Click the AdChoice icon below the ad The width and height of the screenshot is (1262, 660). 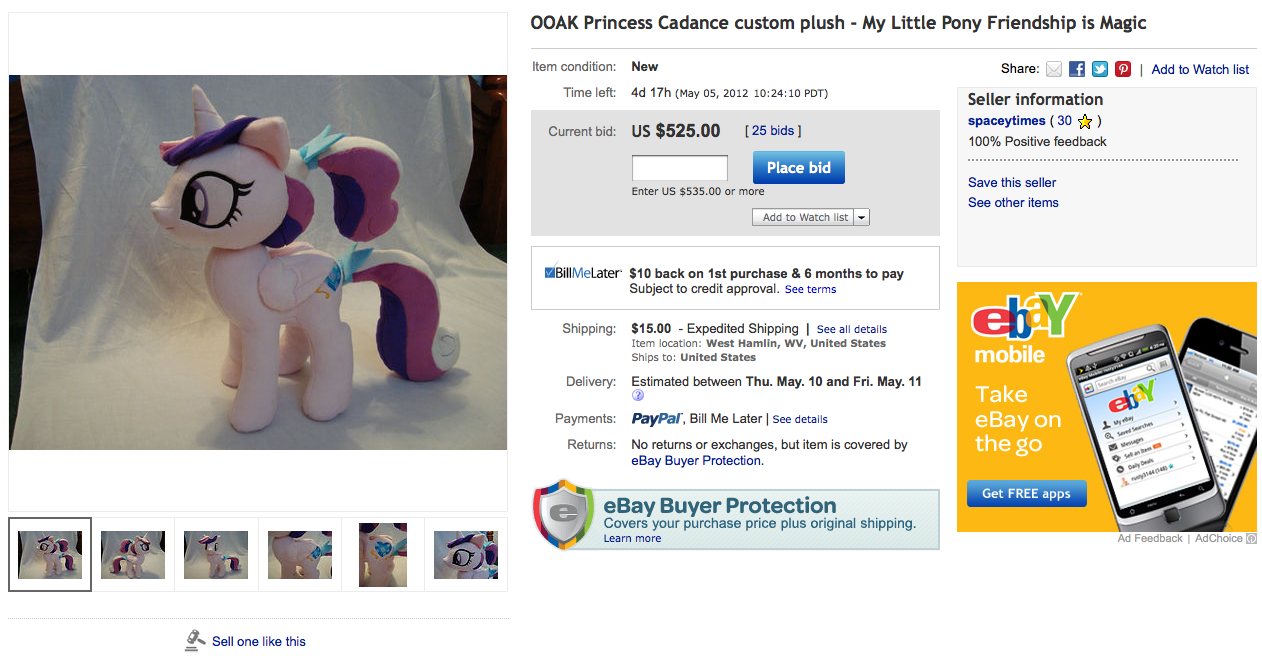click(x=1251, y=539)
